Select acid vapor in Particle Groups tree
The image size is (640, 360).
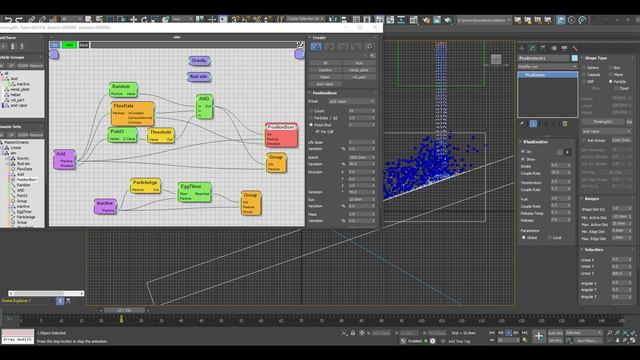[19, 105]
